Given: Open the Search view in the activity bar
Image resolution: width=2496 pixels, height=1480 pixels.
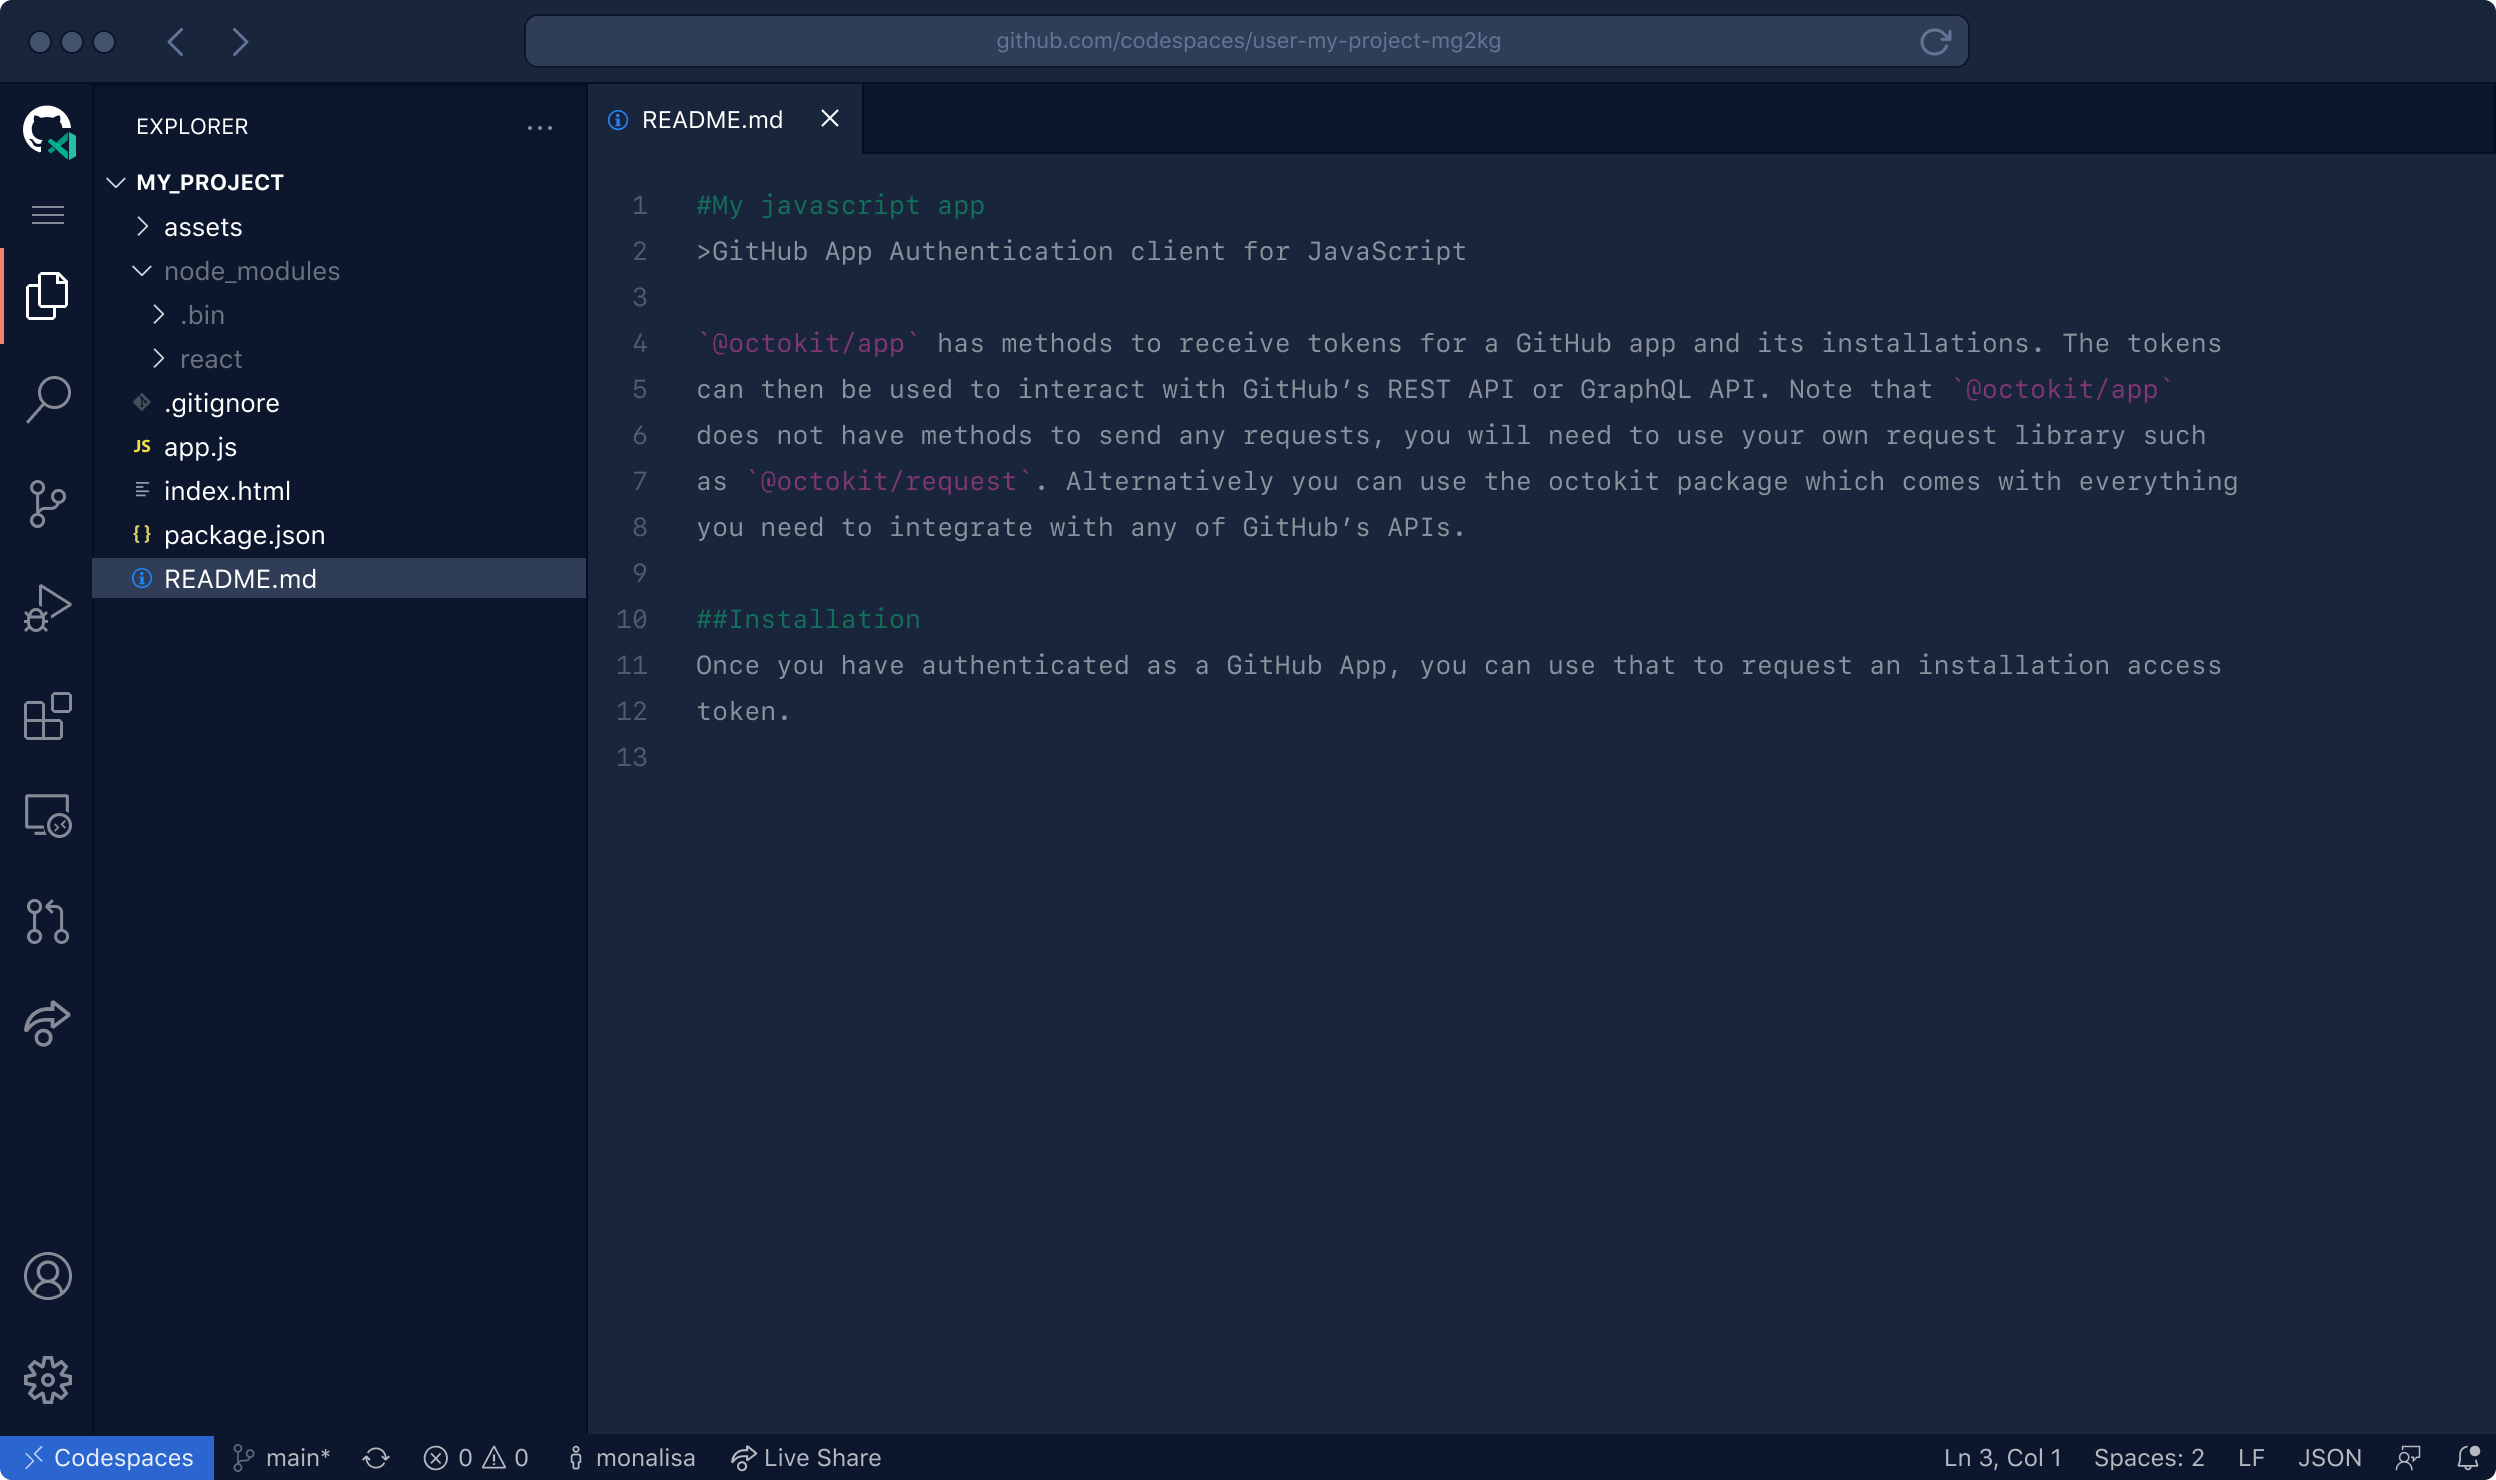Looking at the screenshot, I should 46,398.
